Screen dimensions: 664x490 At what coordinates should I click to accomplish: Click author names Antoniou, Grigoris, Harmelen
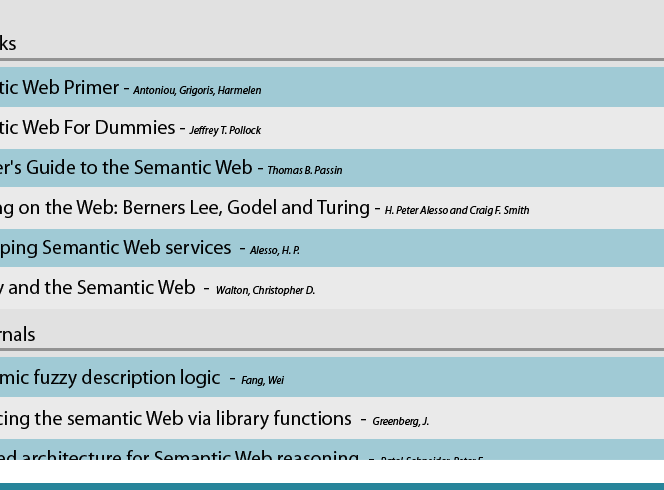(197, 91)
